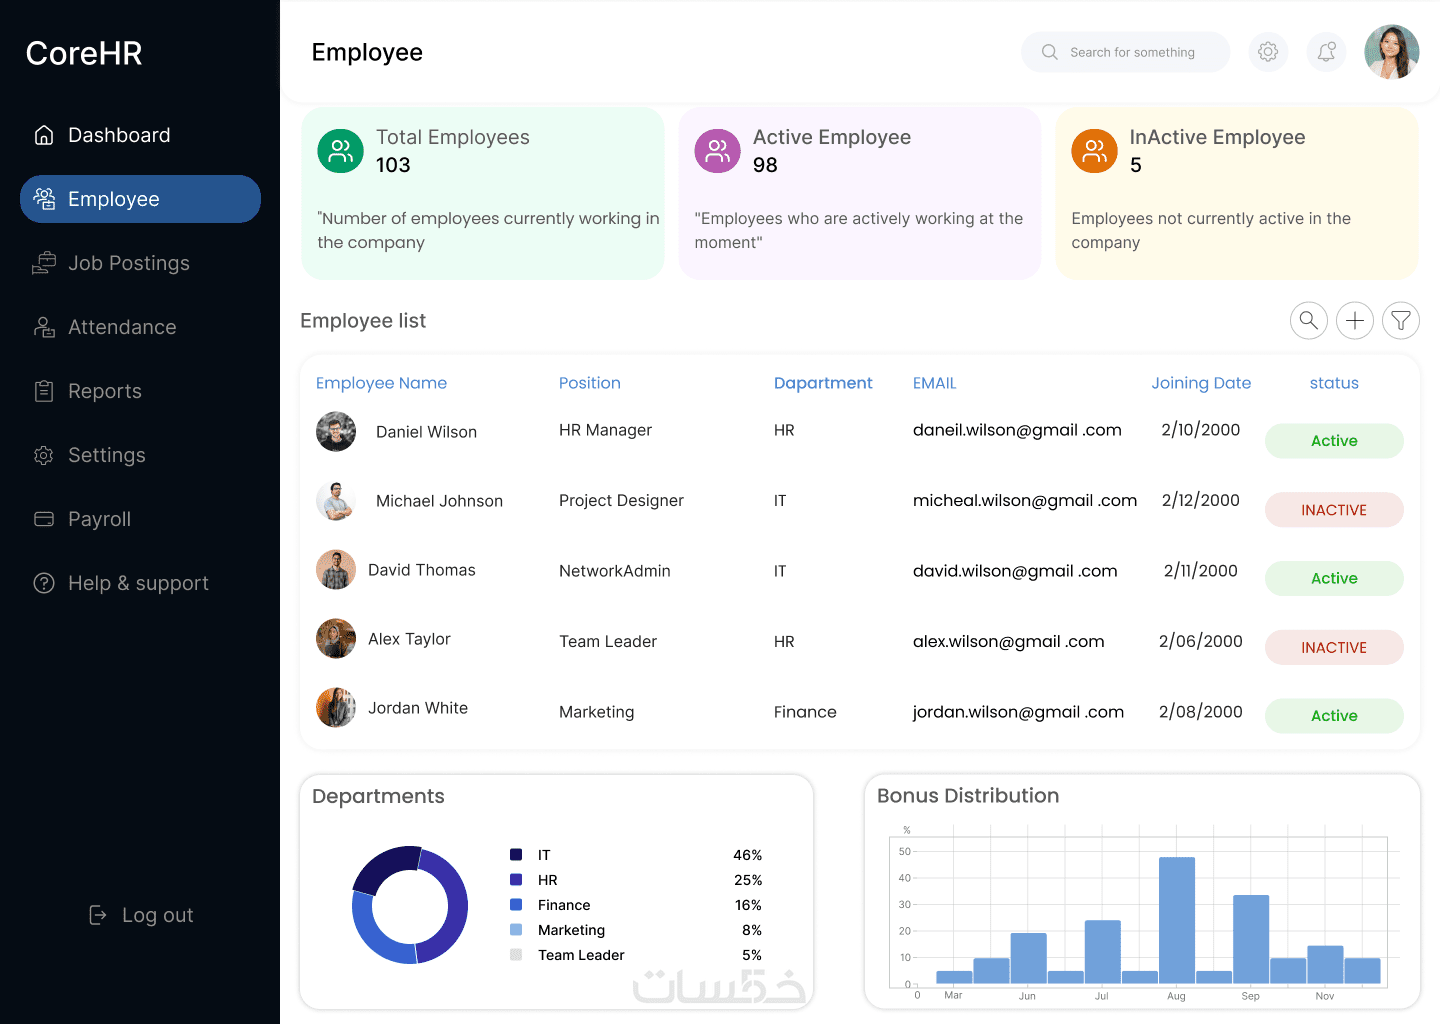Viewport: 1440px width, 1024px height.
Task: Click the HR legend color swatch
Action: point(516,880)
